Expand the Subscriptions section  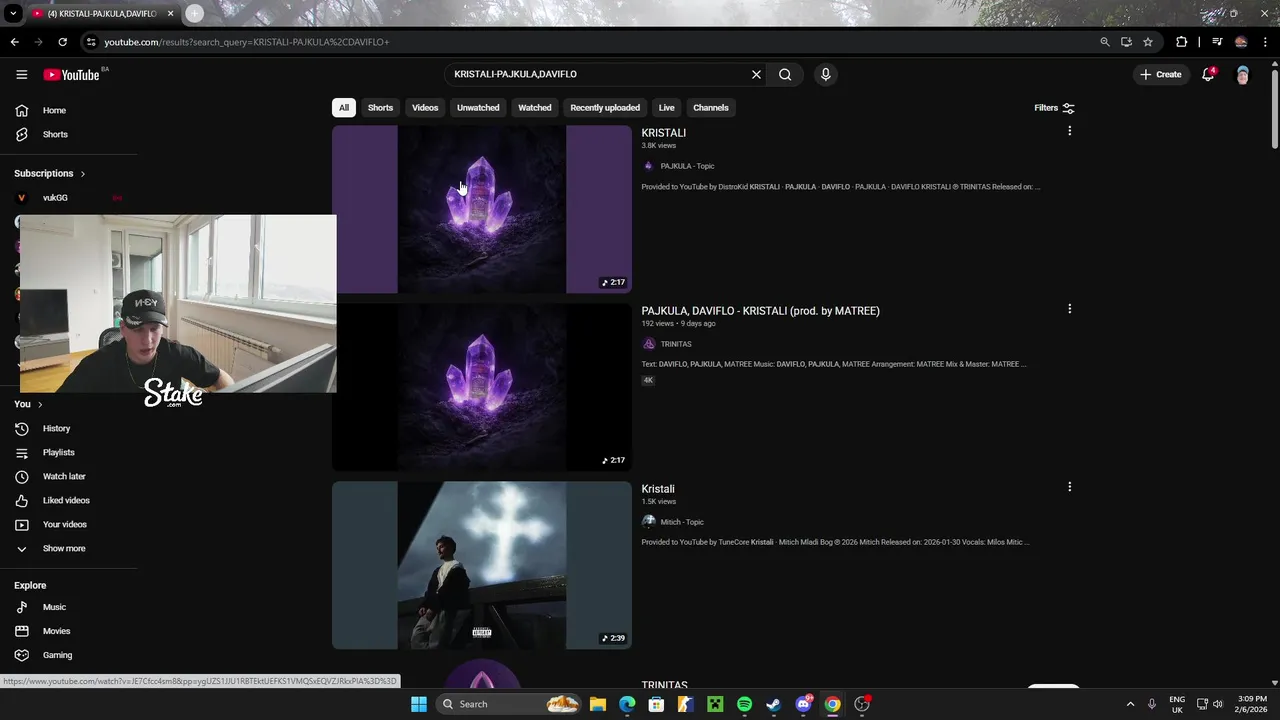point(50,173)
